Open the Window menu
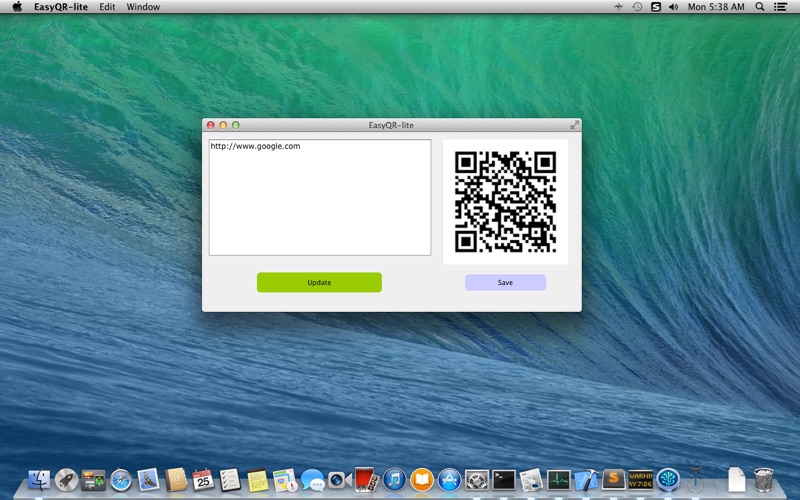The width and height of the screenshot is (800, 500). tap(143, 7)
